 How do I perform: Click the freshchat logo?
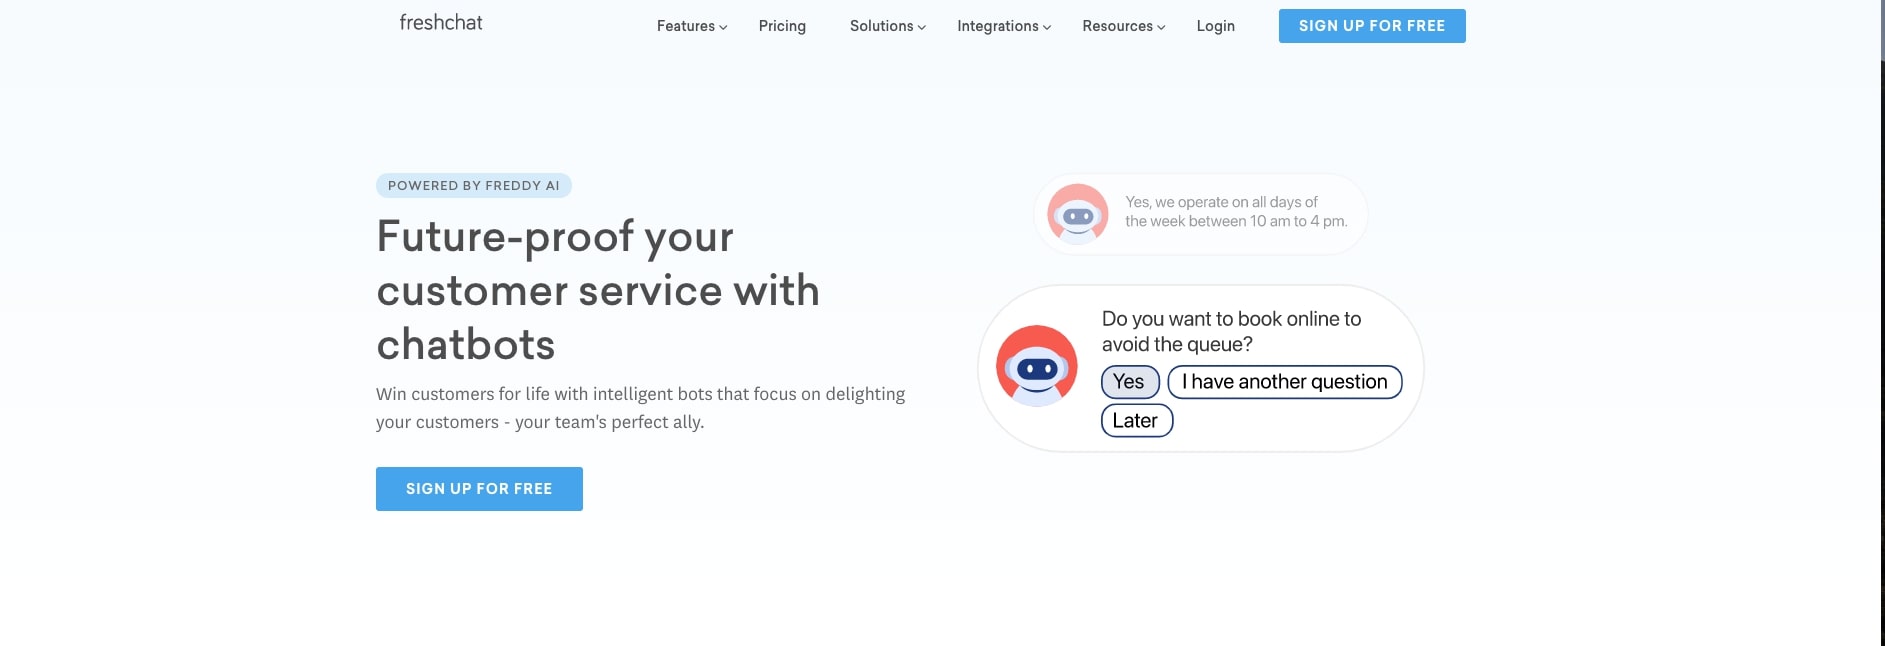click(x=441, y=22)
